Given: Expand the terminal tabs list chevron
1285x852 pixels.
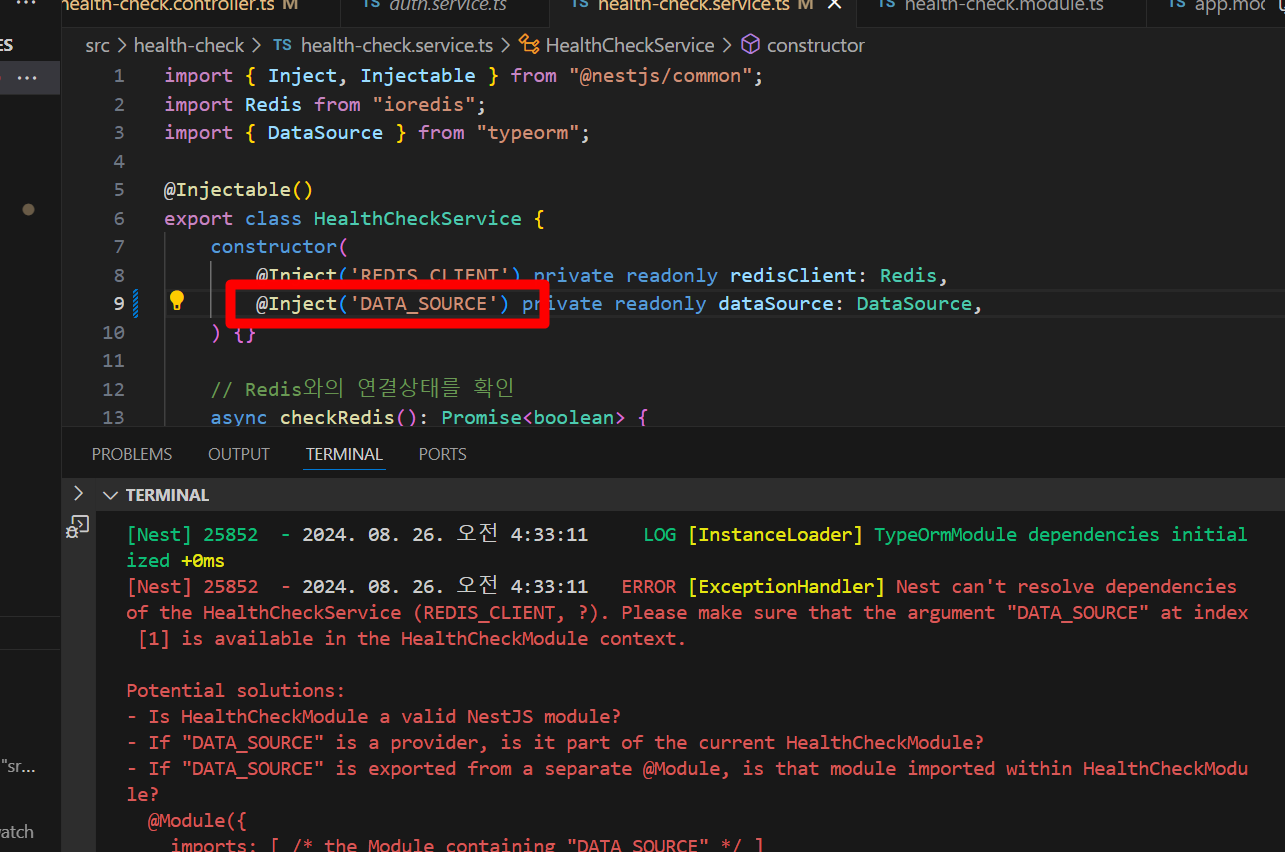Looking at the screenshot, I should 78,493.
